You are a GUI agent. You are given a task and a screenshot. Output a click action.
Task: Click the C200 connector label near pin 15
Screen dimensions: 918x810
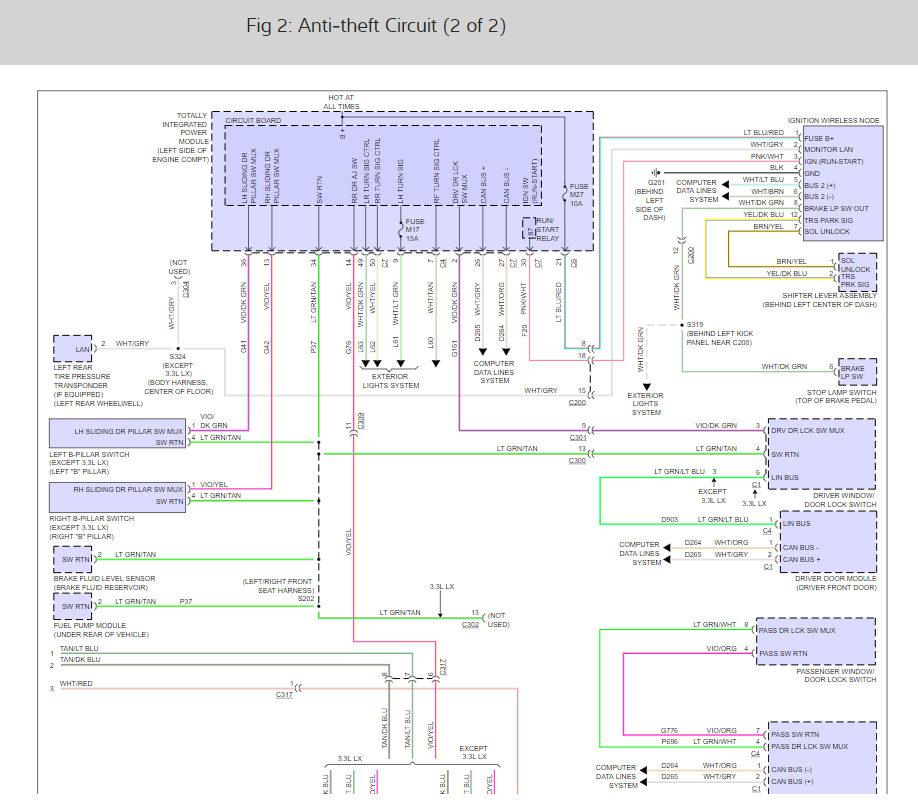point(577,403)
